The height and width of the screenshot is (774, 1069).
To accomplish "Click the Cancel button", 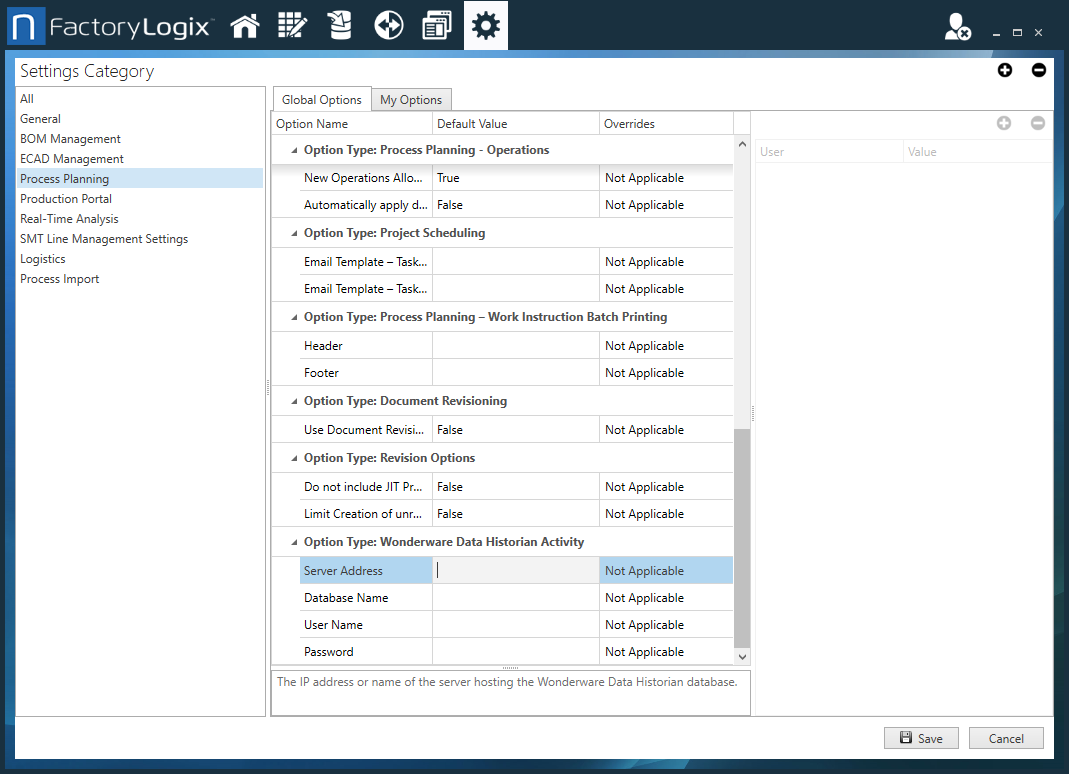I will click(x=1006, y=738).
